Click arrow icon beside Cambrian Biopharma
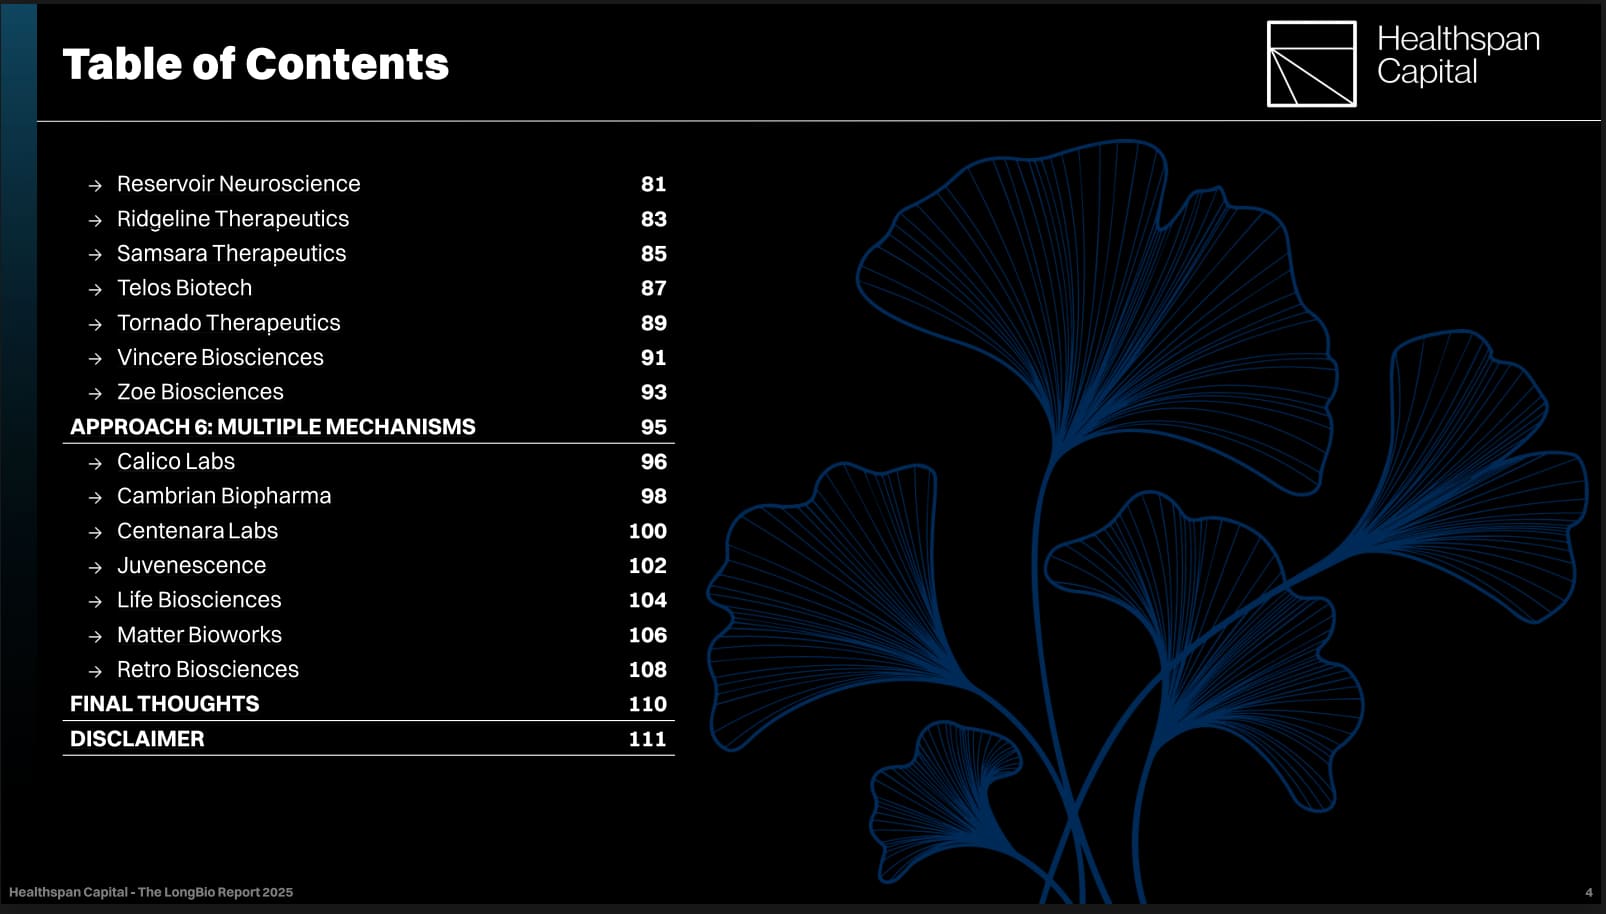 [95, 498]
